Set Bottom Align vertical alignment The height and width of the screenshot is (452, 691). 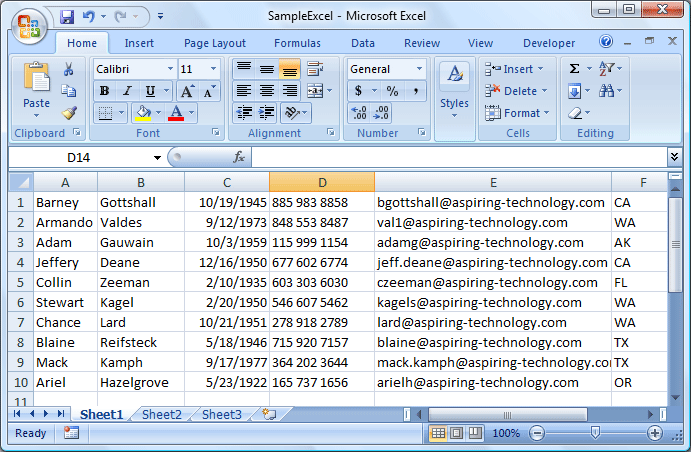coord(289,69)
